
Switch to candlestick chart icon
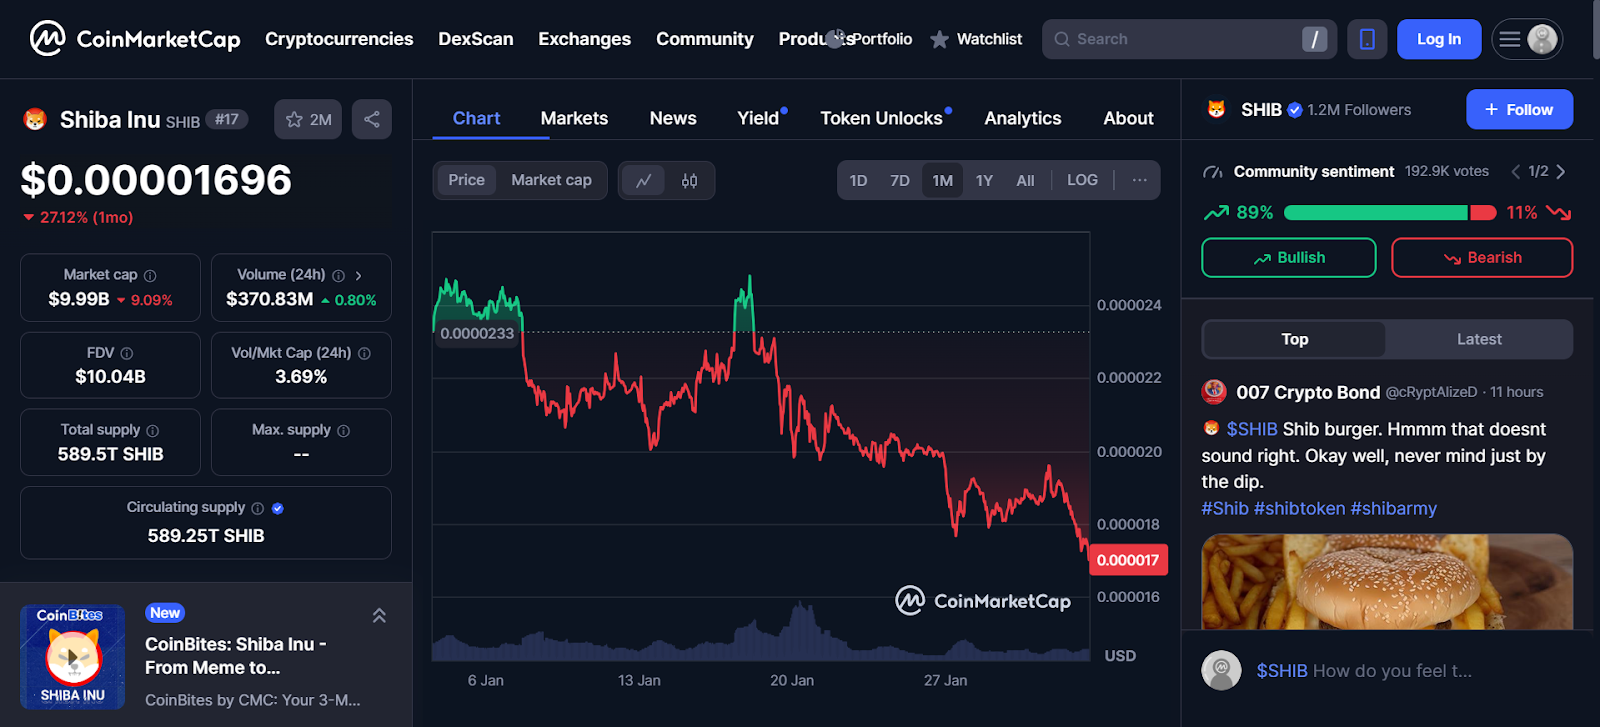tap(689, 181)
